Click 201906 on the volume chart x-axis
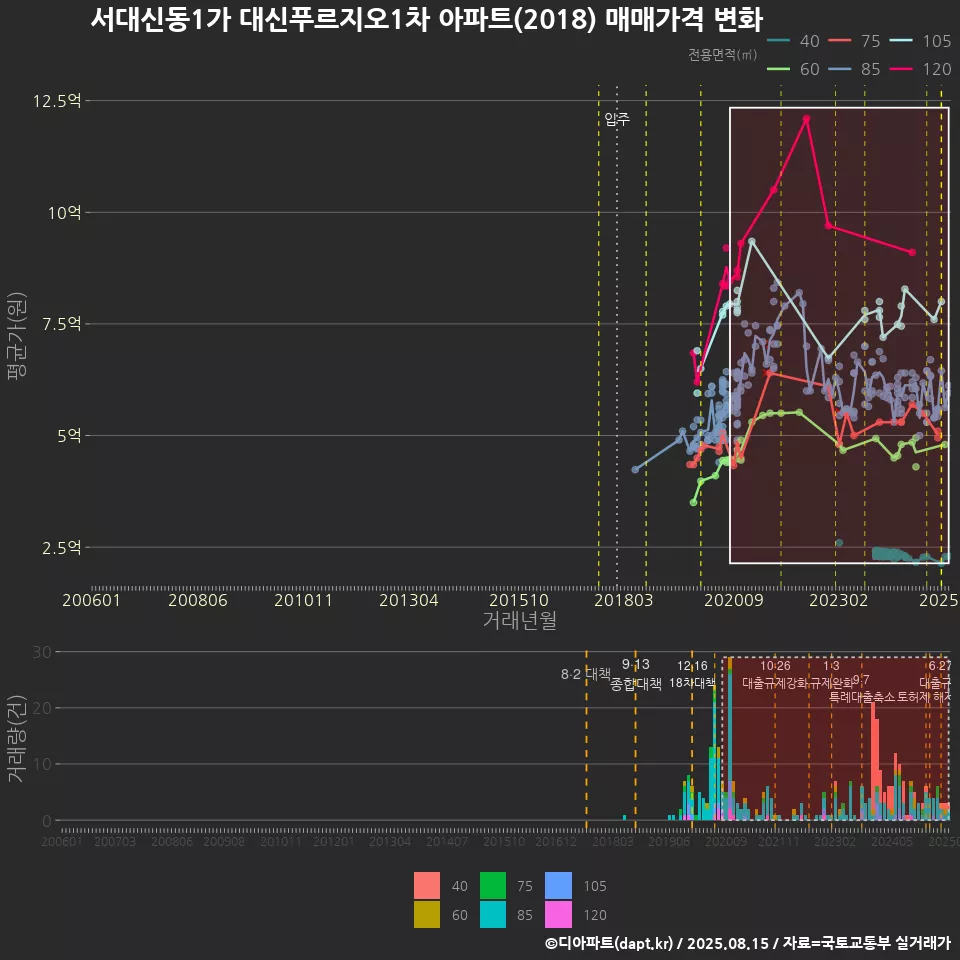Screen dimensions: 960x960 (669, 841)
